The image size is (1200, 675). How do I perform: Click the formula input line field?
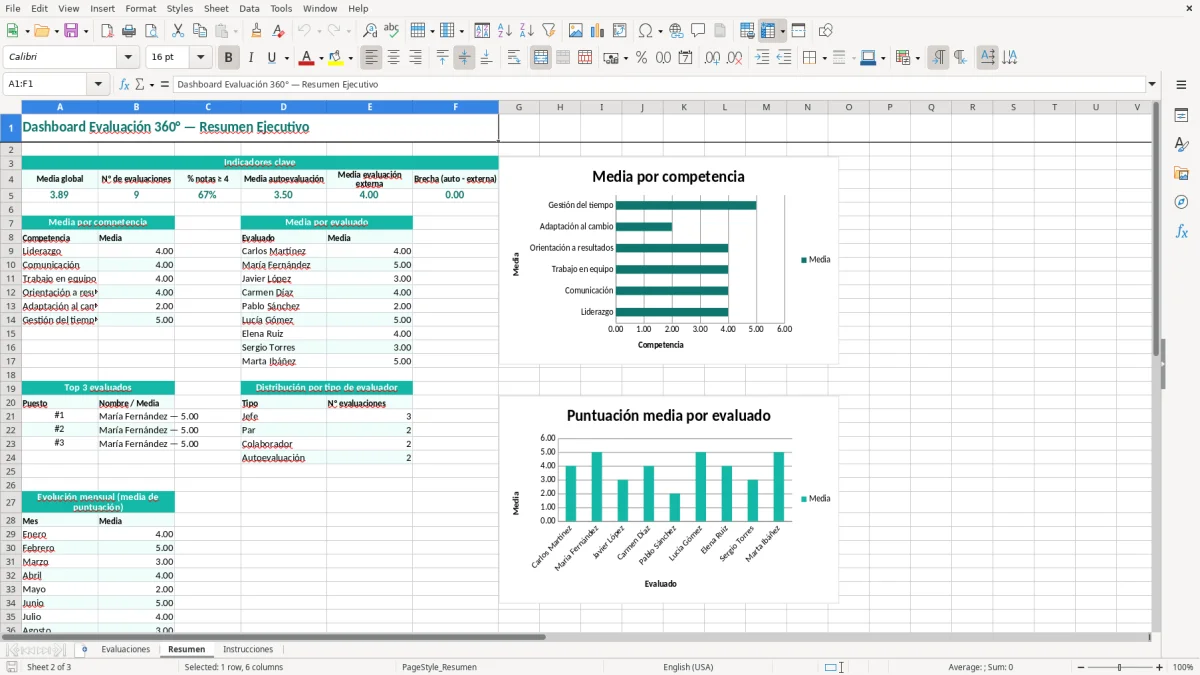(659, 84)
